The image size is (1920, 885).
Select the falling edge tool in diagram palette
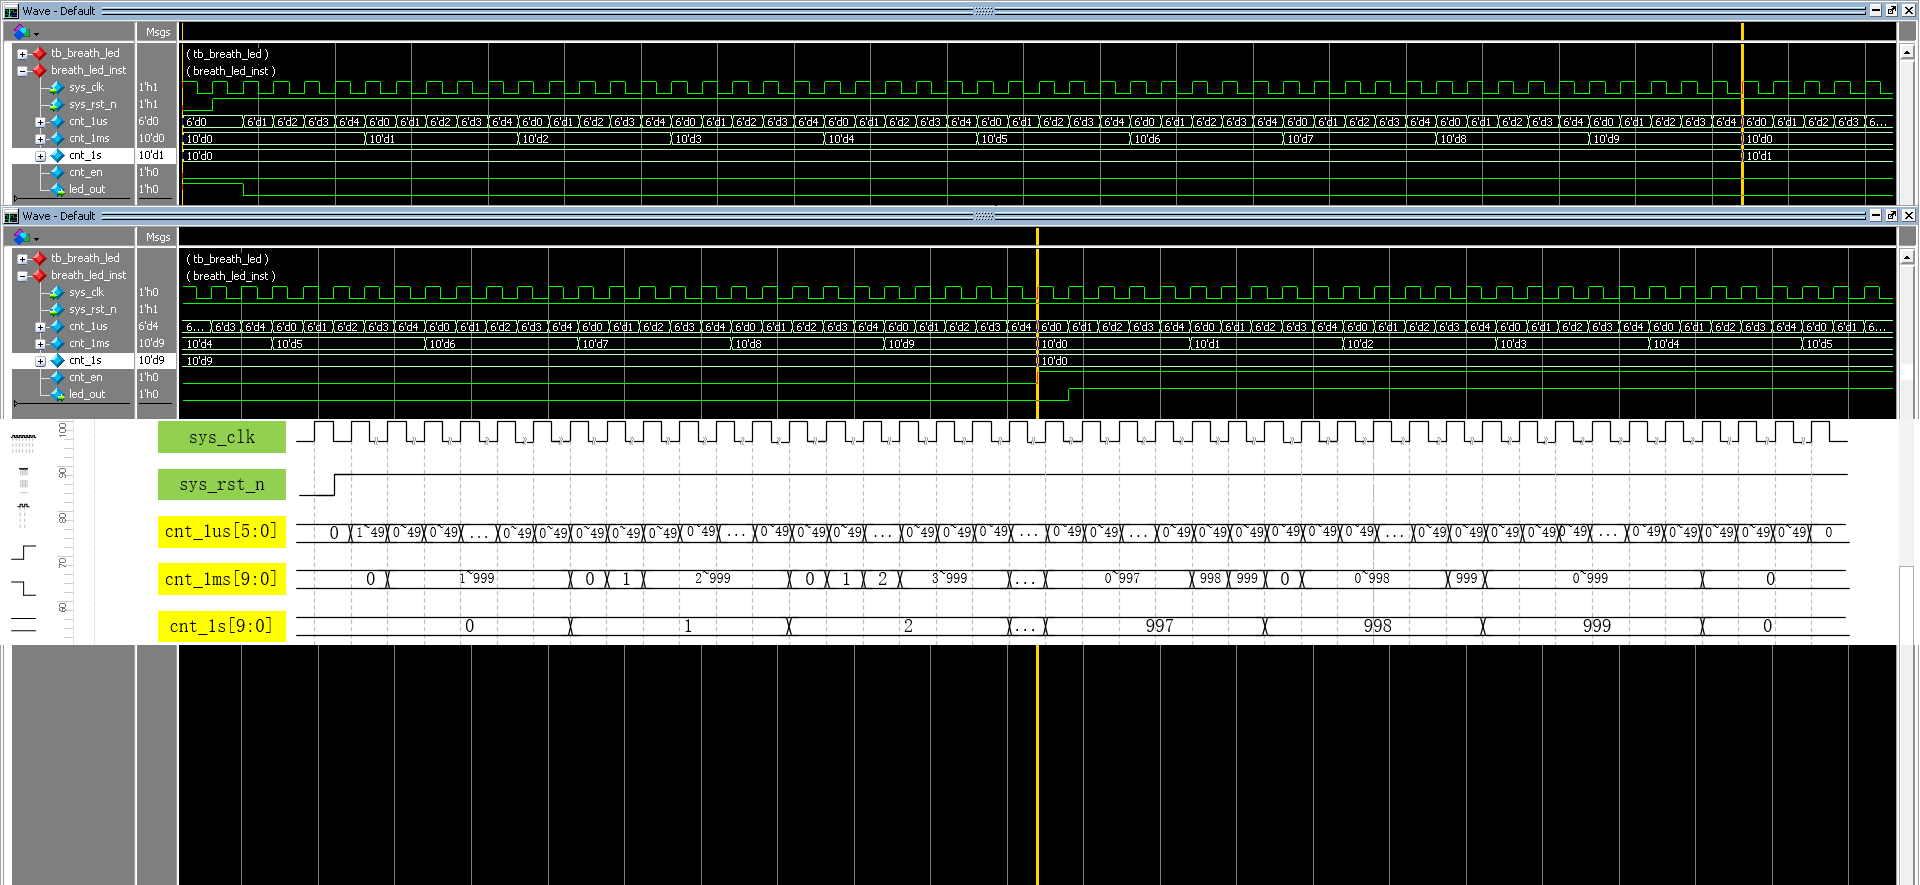23,588
